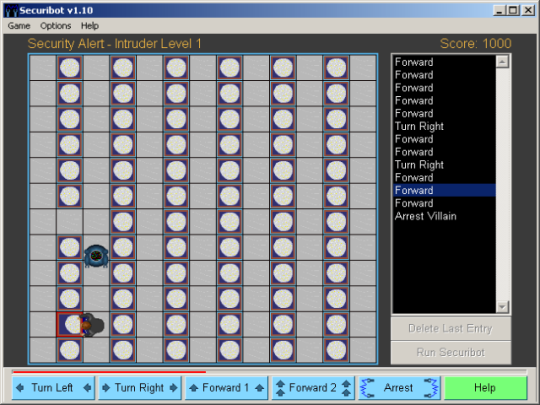Screen dimensions: 540x405
Task: Click the command list scroll up arrow
Action: pyautogui.click(x=502, y=62)
